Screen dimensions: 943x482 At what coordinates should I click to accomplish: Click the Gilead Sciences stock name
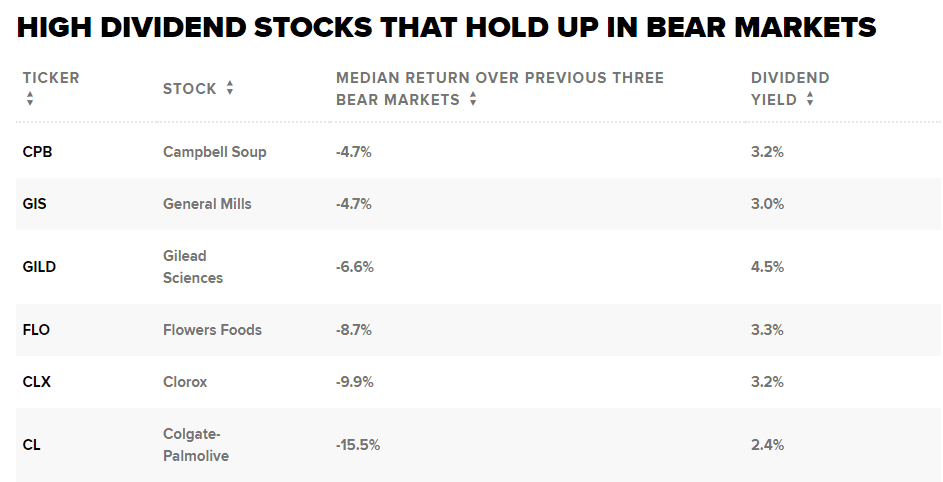tap(193, 267)
